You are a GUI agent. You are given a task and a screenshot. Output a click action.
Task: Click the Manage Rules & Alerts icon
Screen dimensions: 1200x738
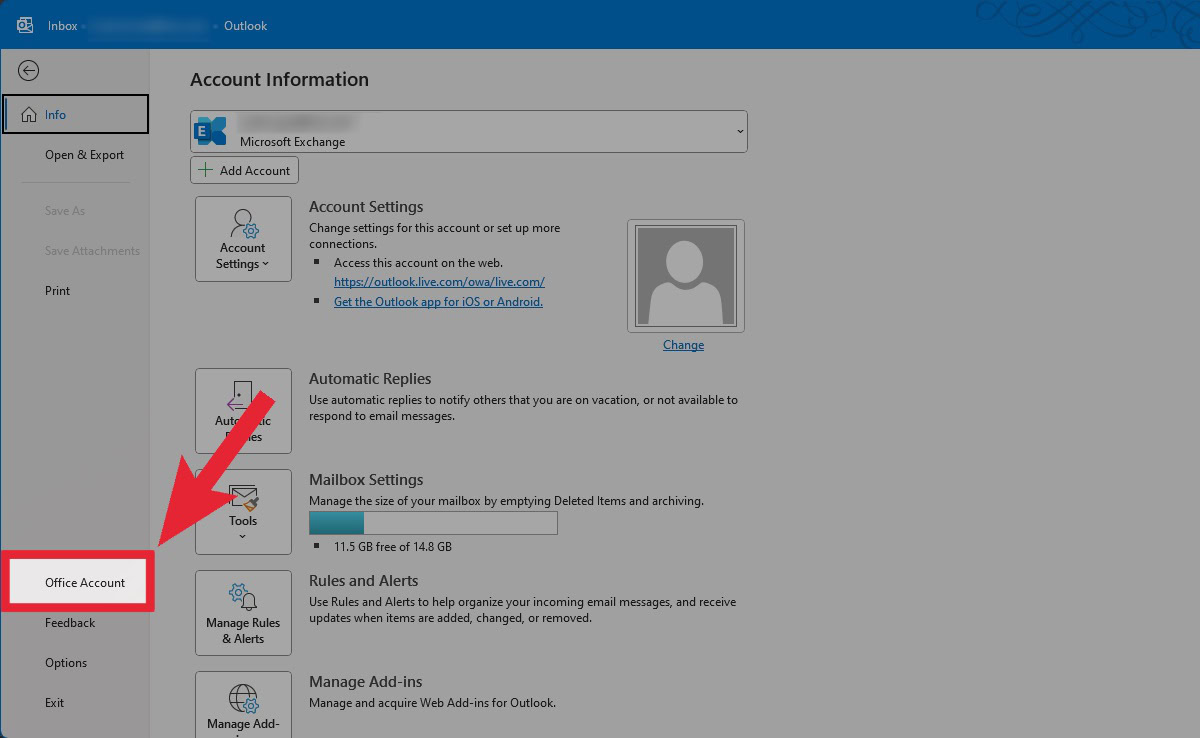tap(243, 597)
